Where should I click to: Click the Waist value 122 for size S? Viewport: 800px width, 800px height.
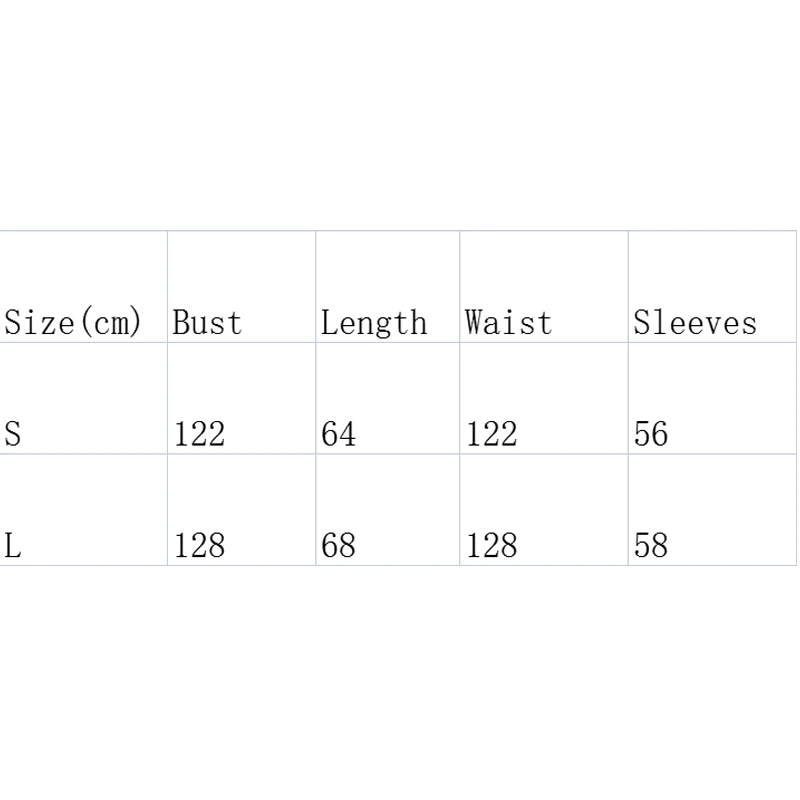(491, 434)
